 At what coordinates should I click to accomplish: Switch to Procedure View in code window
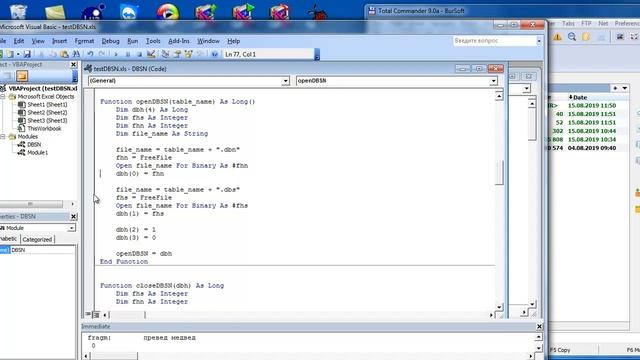pos(88,315)
